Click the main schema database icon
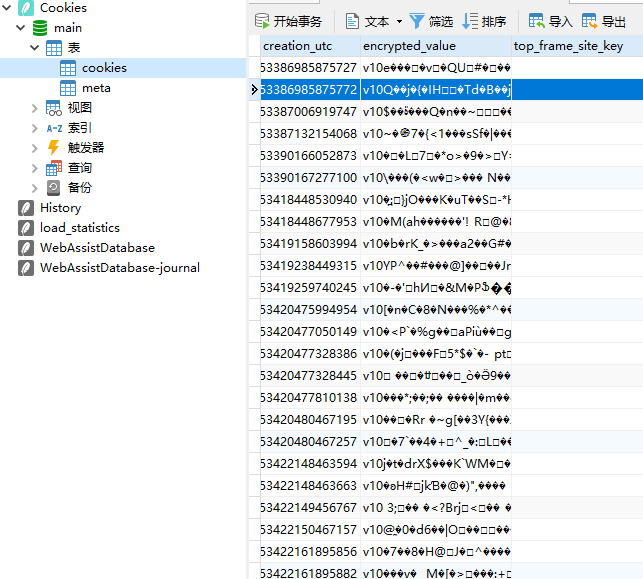Image resolution: width=643 pixels, height=579 pixels. 40,28
